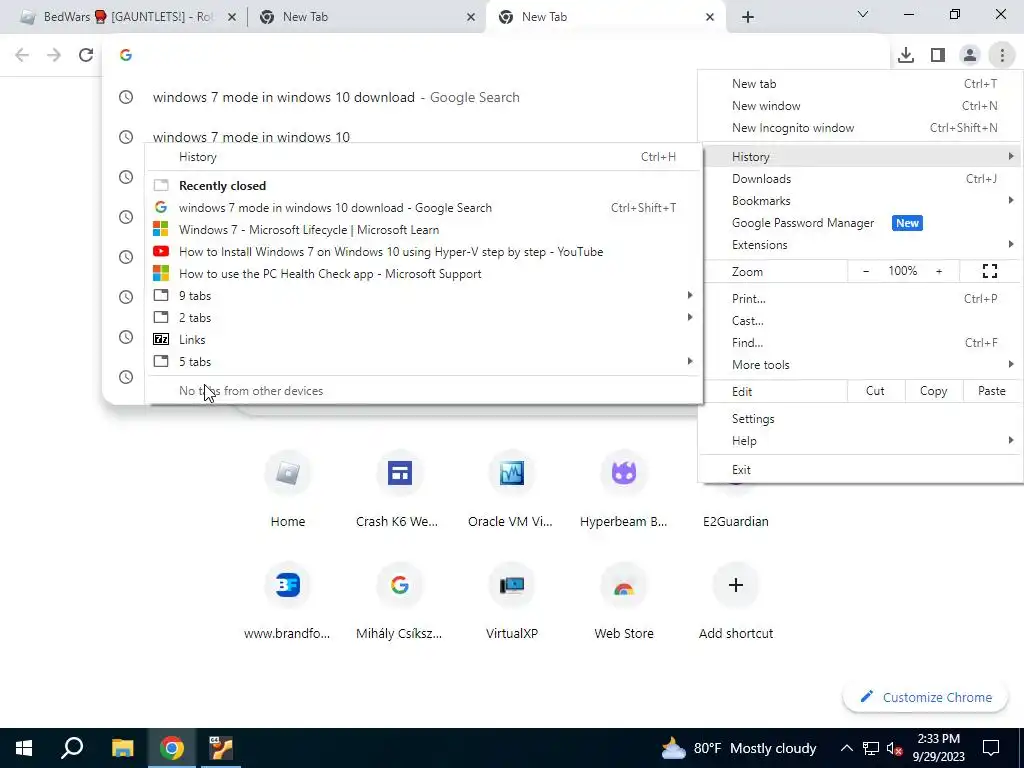Open the Oracle VM Vi... shortcut
Image resolution: width=1024 pixels, height=768 pixels.
511,490
